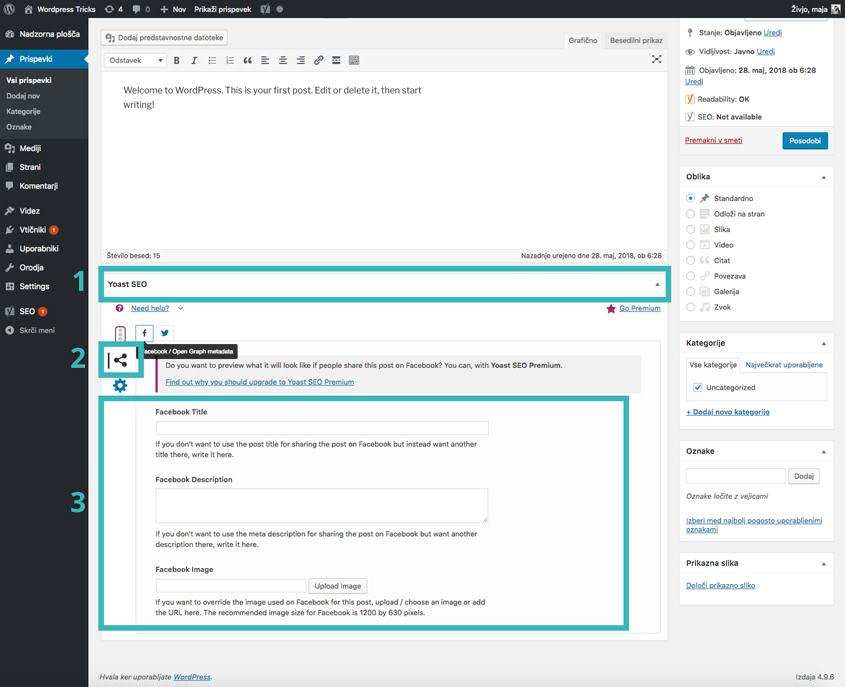Toggle bold formatting in editor
This screenshot has width=845, height=687.
pyautogui.click(x=176, y=60)
